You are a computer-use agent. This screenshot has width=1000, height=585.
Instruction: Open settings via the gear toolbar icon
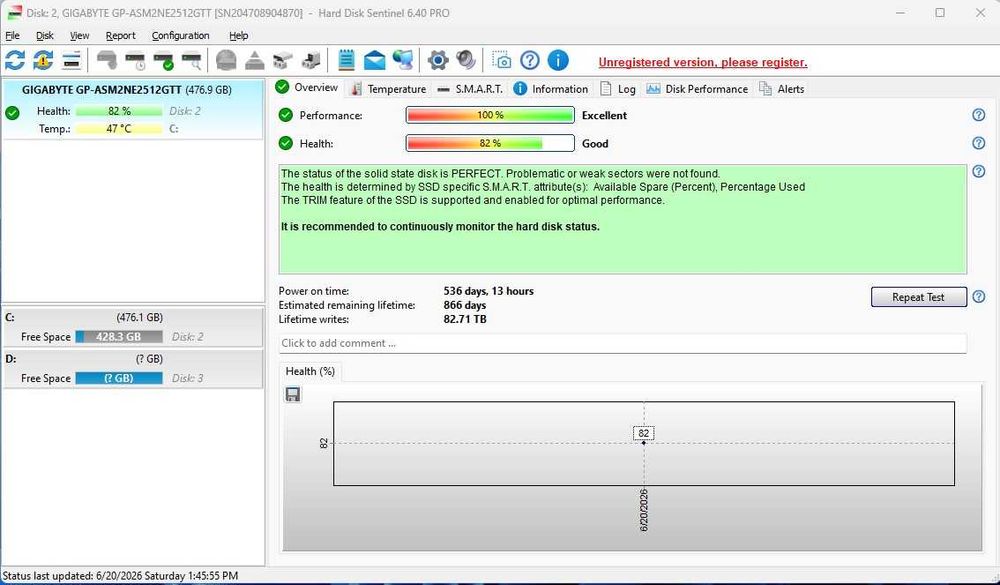pos(438,61)
